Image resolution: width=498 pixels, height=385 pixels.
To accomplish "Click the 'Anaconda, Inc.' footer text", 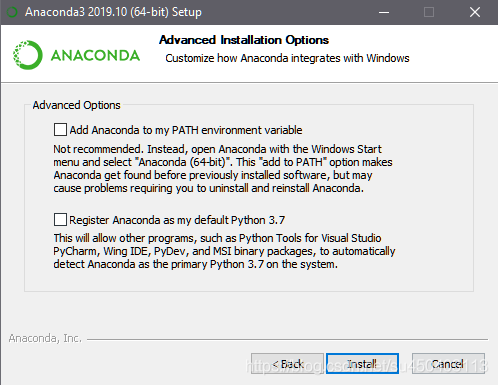I will [45, 338].
